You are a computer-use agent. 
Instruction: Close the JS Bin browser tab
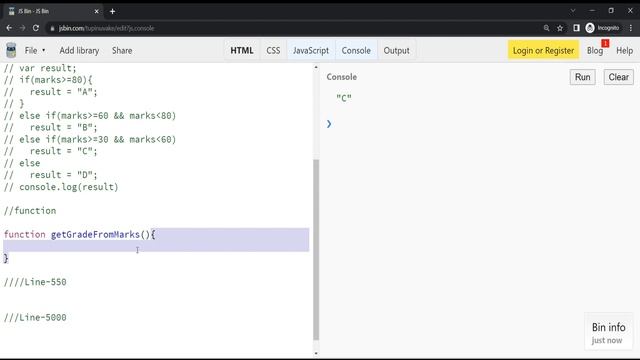tap(97, 11)
